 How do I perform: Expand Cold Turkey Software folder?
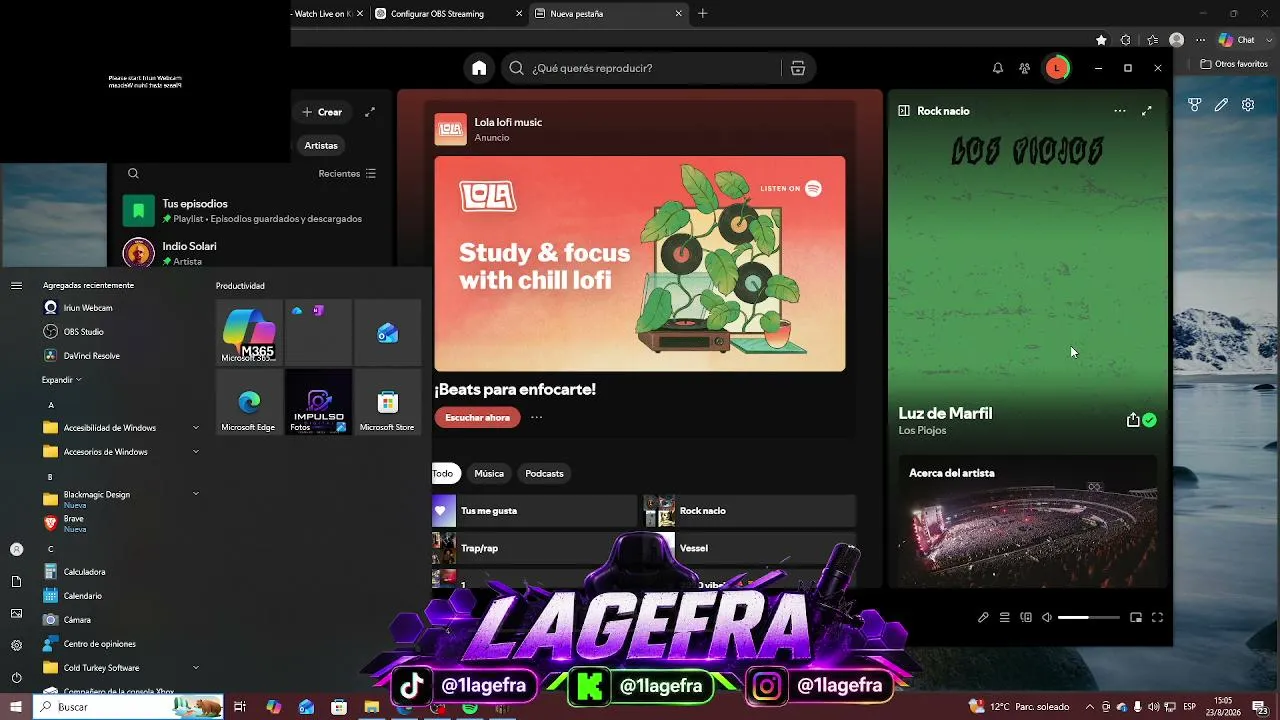[x=121, y=668]
